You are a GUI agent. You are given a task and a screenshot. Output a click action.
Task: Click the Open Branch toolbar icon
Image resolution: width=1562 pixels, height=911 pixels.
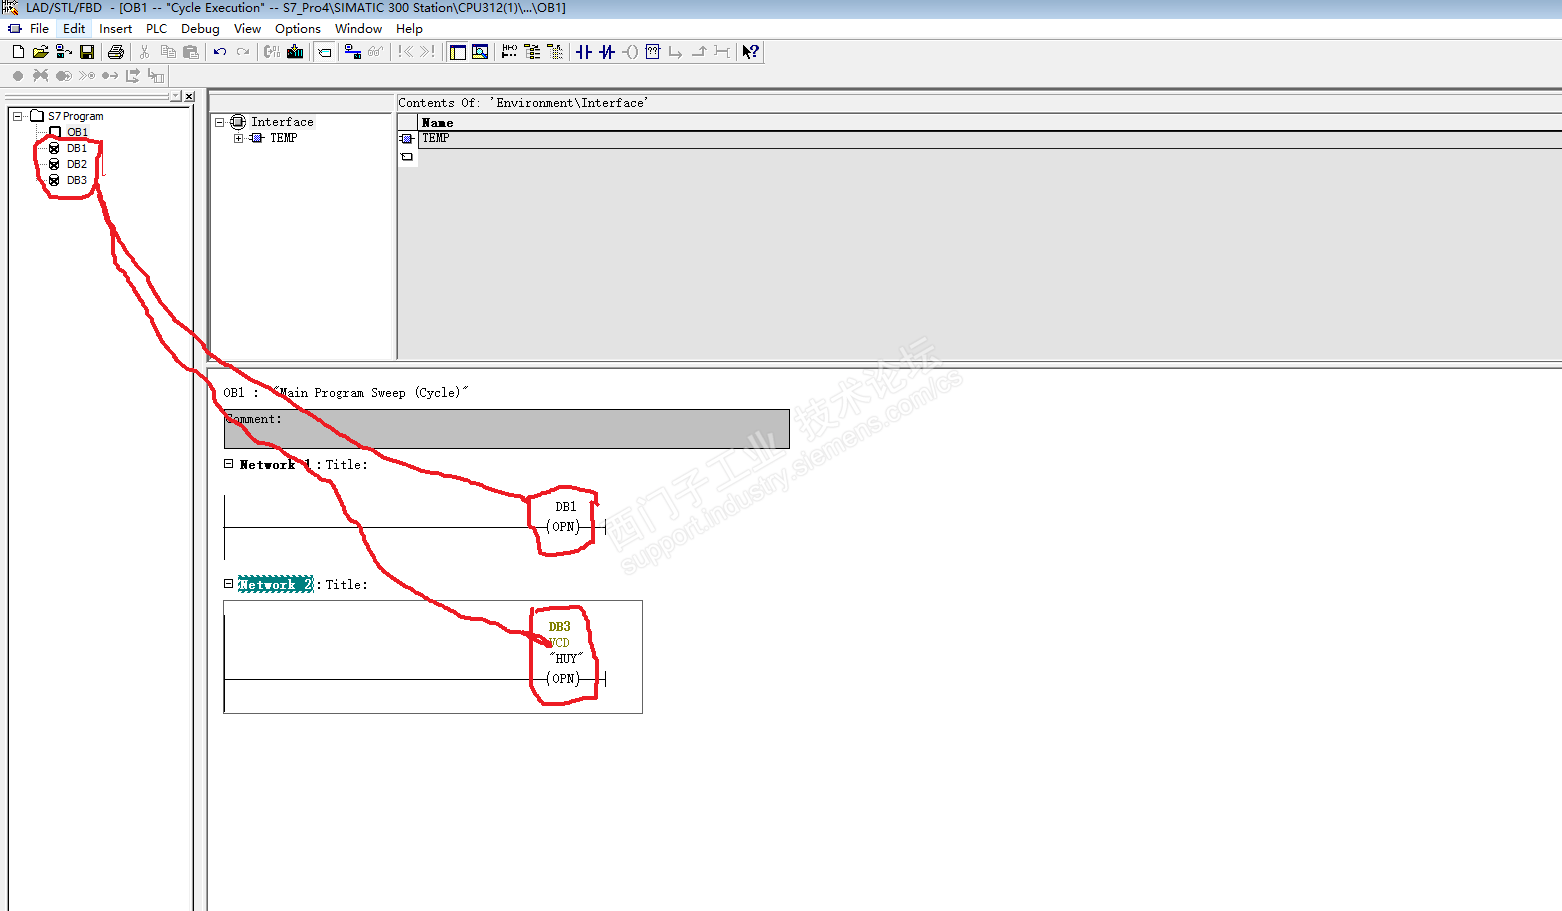676,52
